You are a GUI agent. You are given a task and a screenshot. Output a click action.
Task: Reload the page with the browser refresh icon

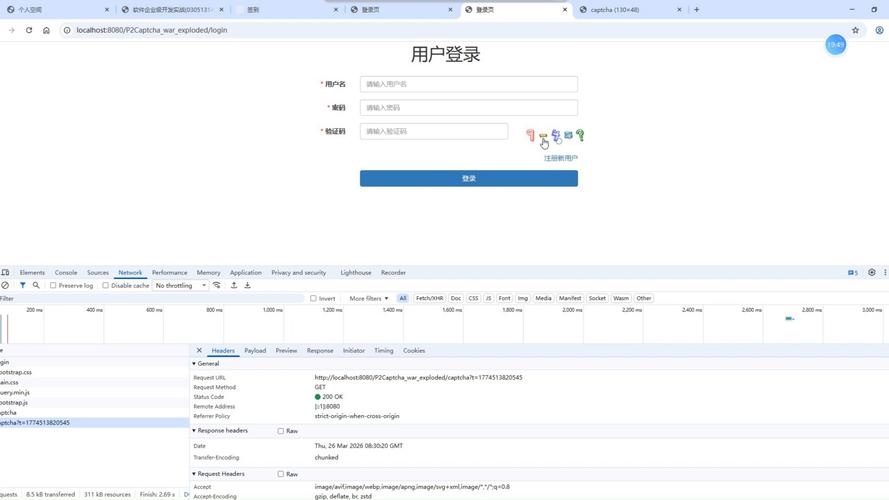tap(29, 30)
